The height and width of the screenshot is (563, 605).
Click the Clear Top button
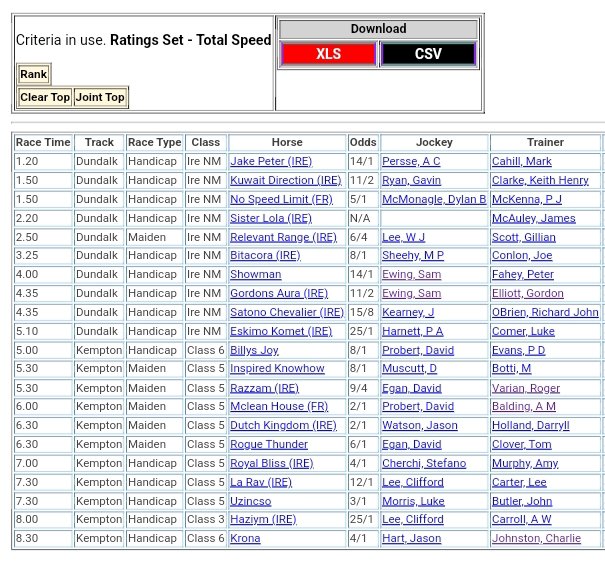click(45, 97)
